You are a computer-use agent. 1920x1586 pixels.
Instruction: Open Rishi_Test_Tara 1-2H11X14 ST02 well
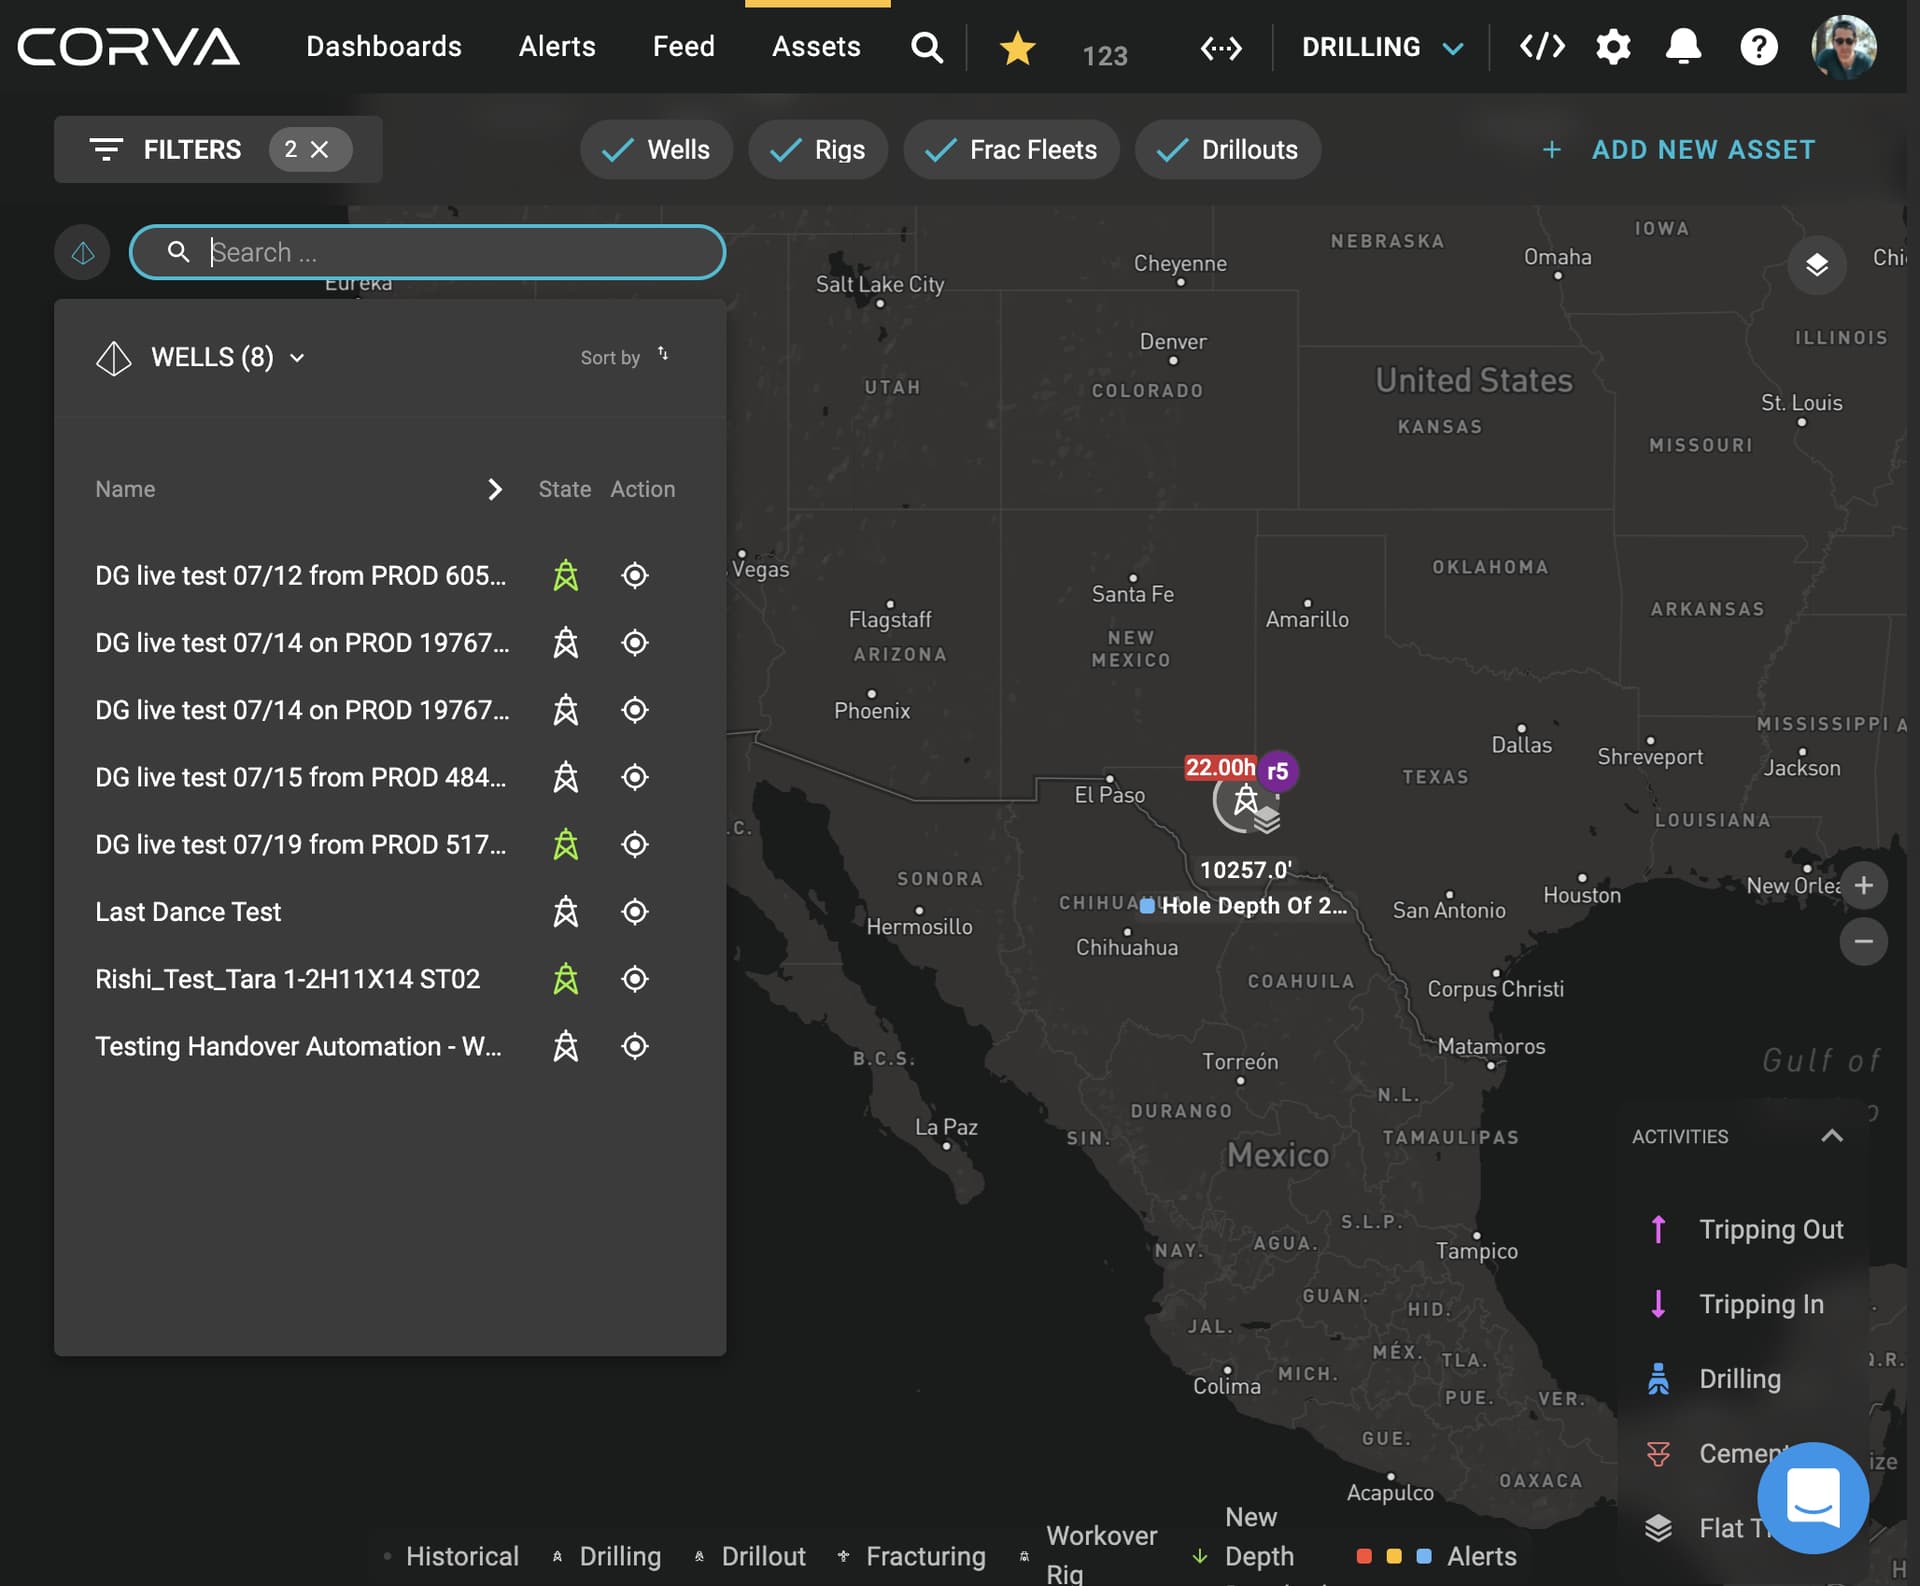287,979
